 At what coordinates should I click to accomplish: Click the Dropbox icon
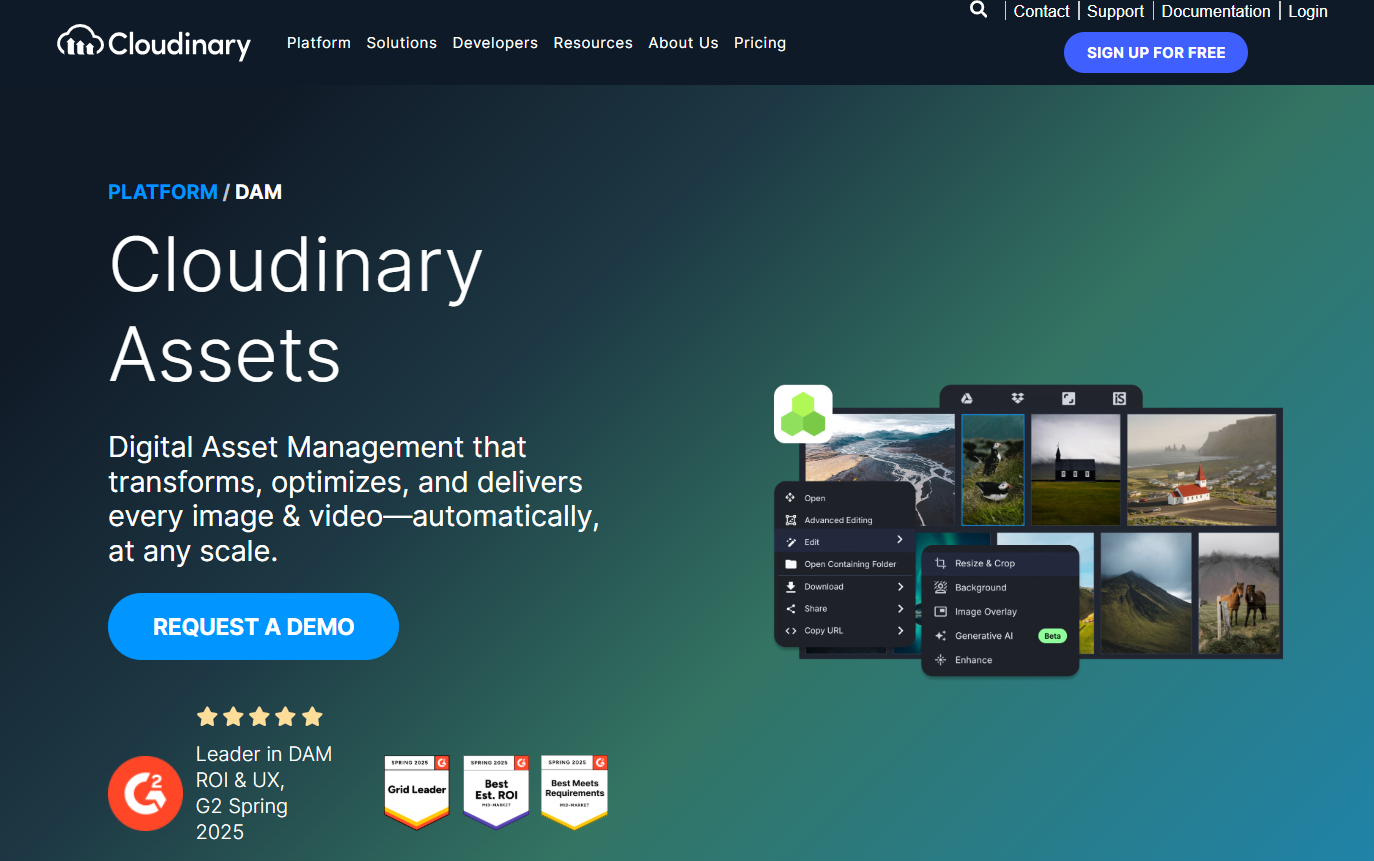click(x=1017, y=398)
